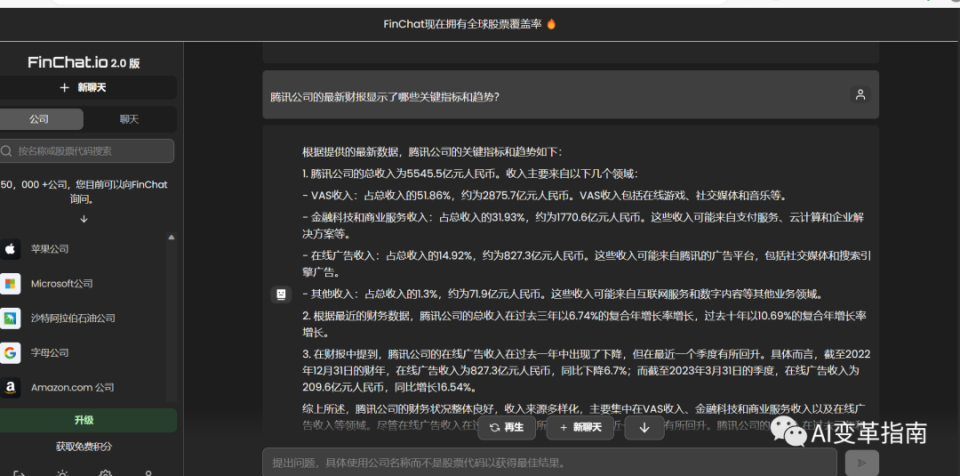Open 苹果公司 in company list
This screenshot has width=960, height=476.
[x=50, y=249]
